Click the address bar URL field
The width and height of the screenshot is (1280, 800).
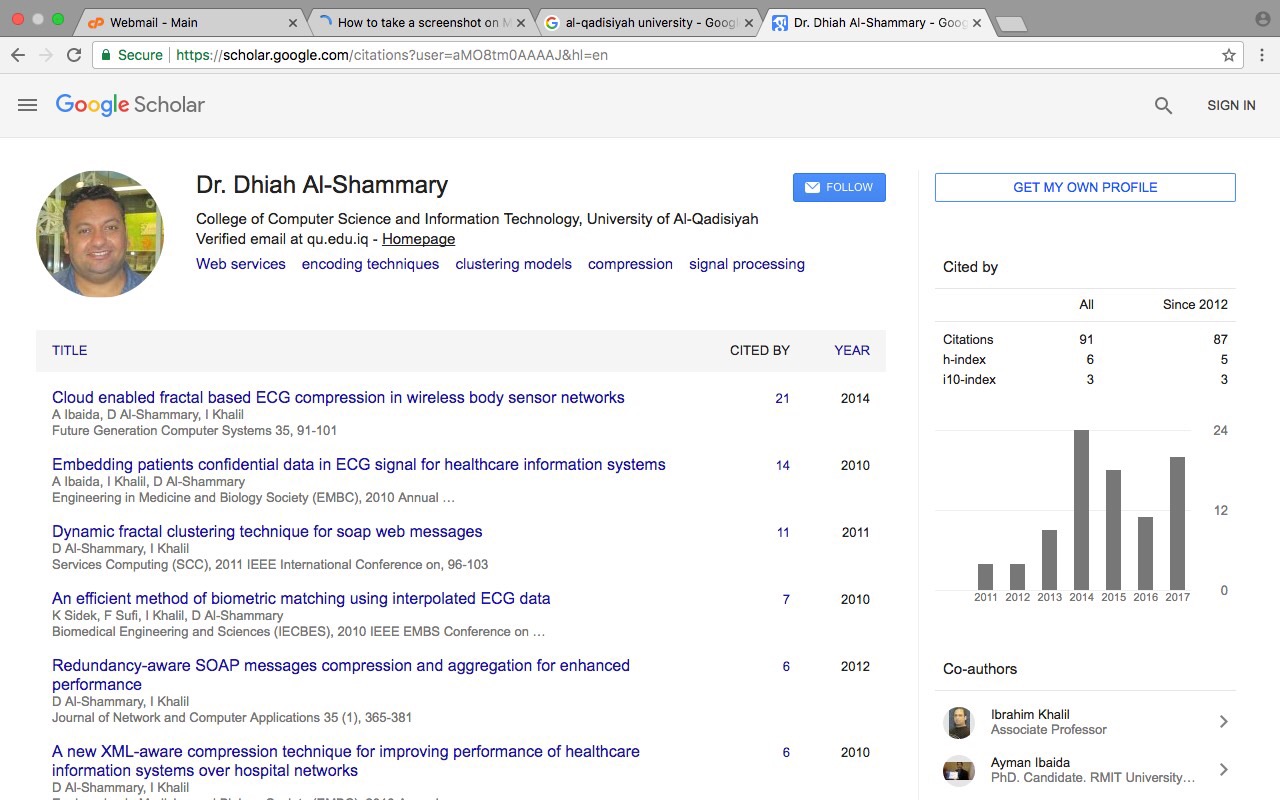coord(650,55)
